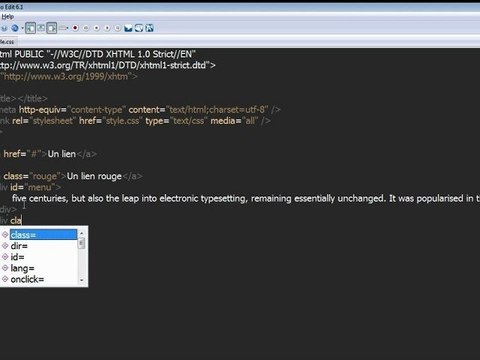Click the 'menu' id attribute value
The width and height of the screenshot is (480, 360).
click(x=40, y=187)
